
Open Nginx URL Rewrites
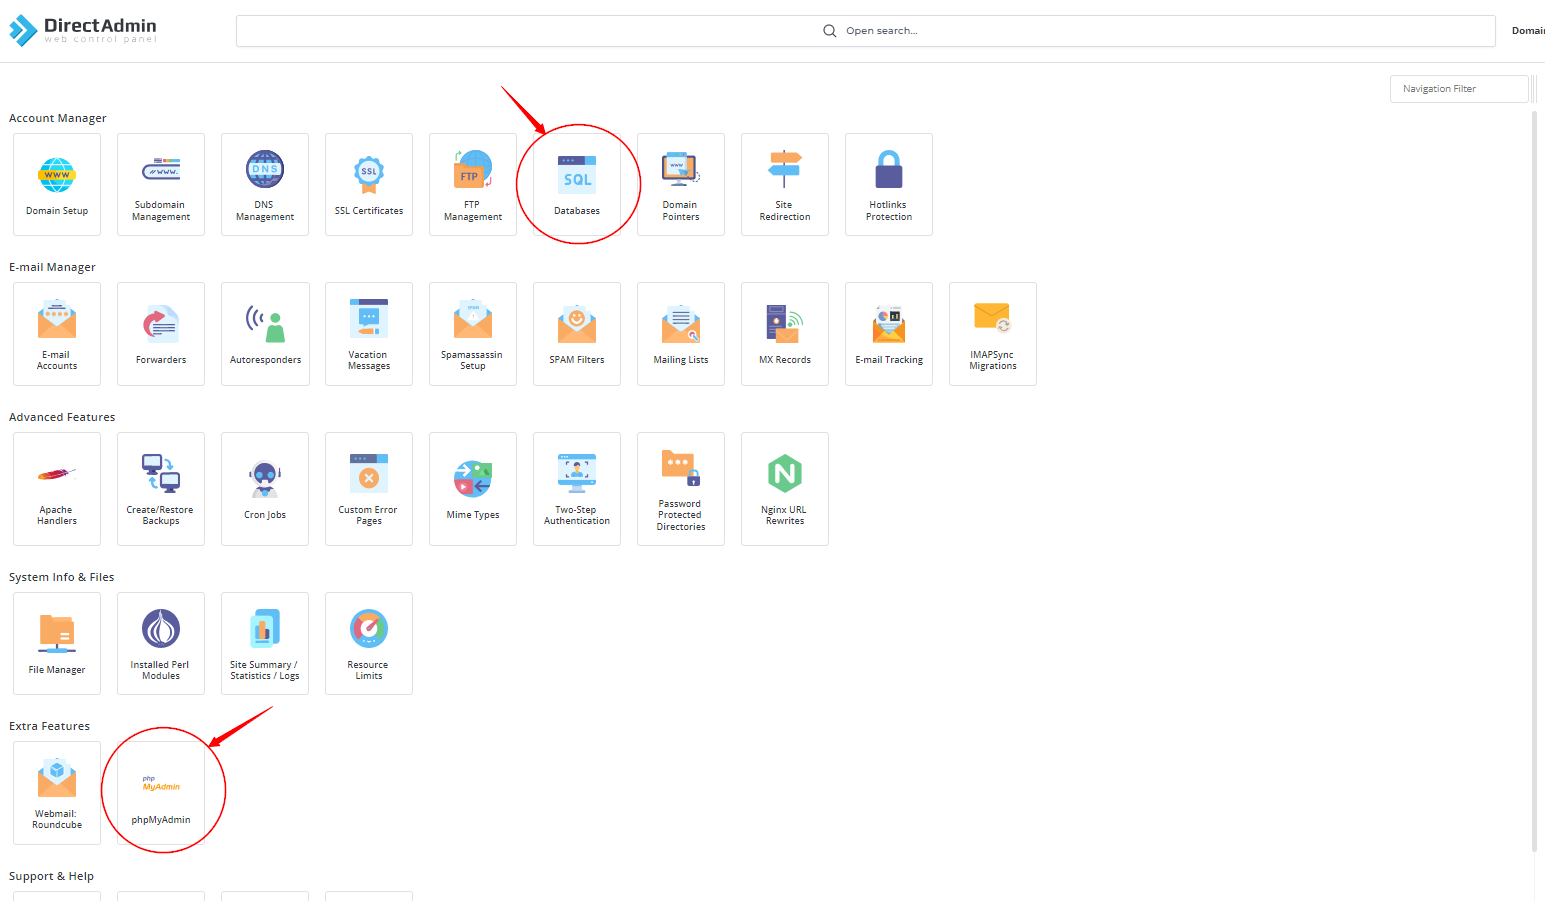click(x=785, y=489)
